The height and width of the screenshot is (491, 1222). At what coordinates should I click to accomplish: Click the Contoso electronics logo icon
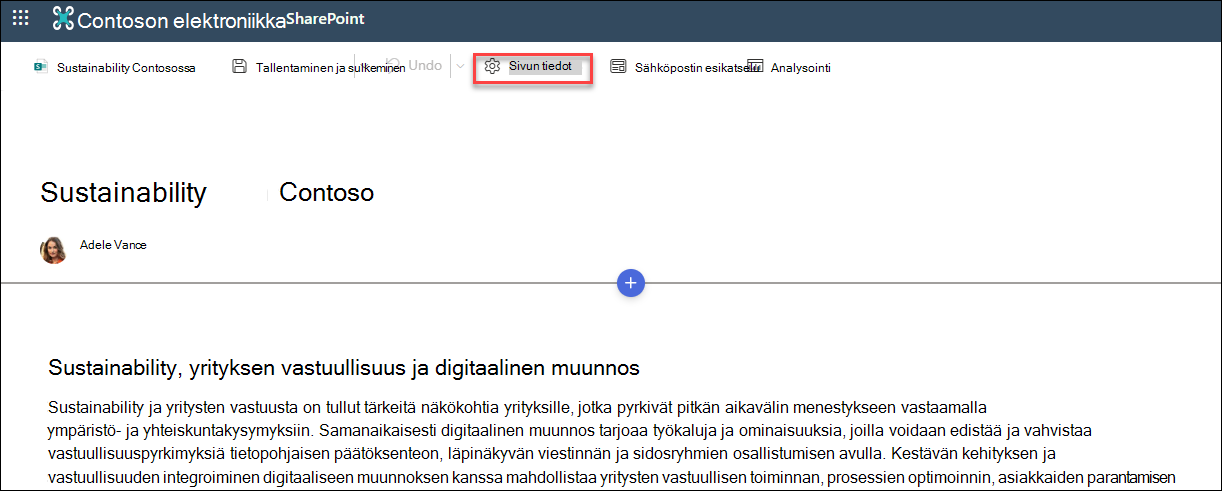pos(63,18)
